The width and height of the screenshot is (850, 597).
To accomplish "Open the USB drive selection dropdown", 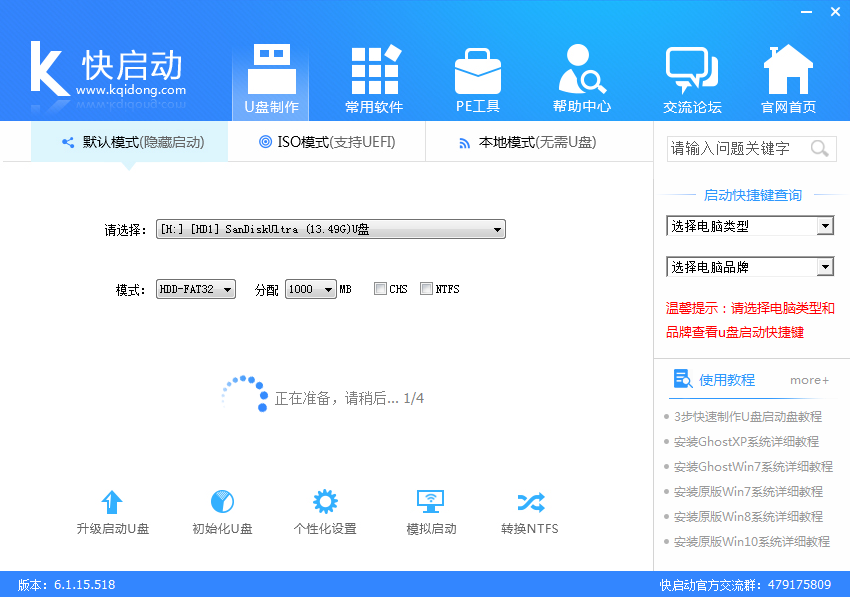I will pyautogui.click(x=331, y=229).
